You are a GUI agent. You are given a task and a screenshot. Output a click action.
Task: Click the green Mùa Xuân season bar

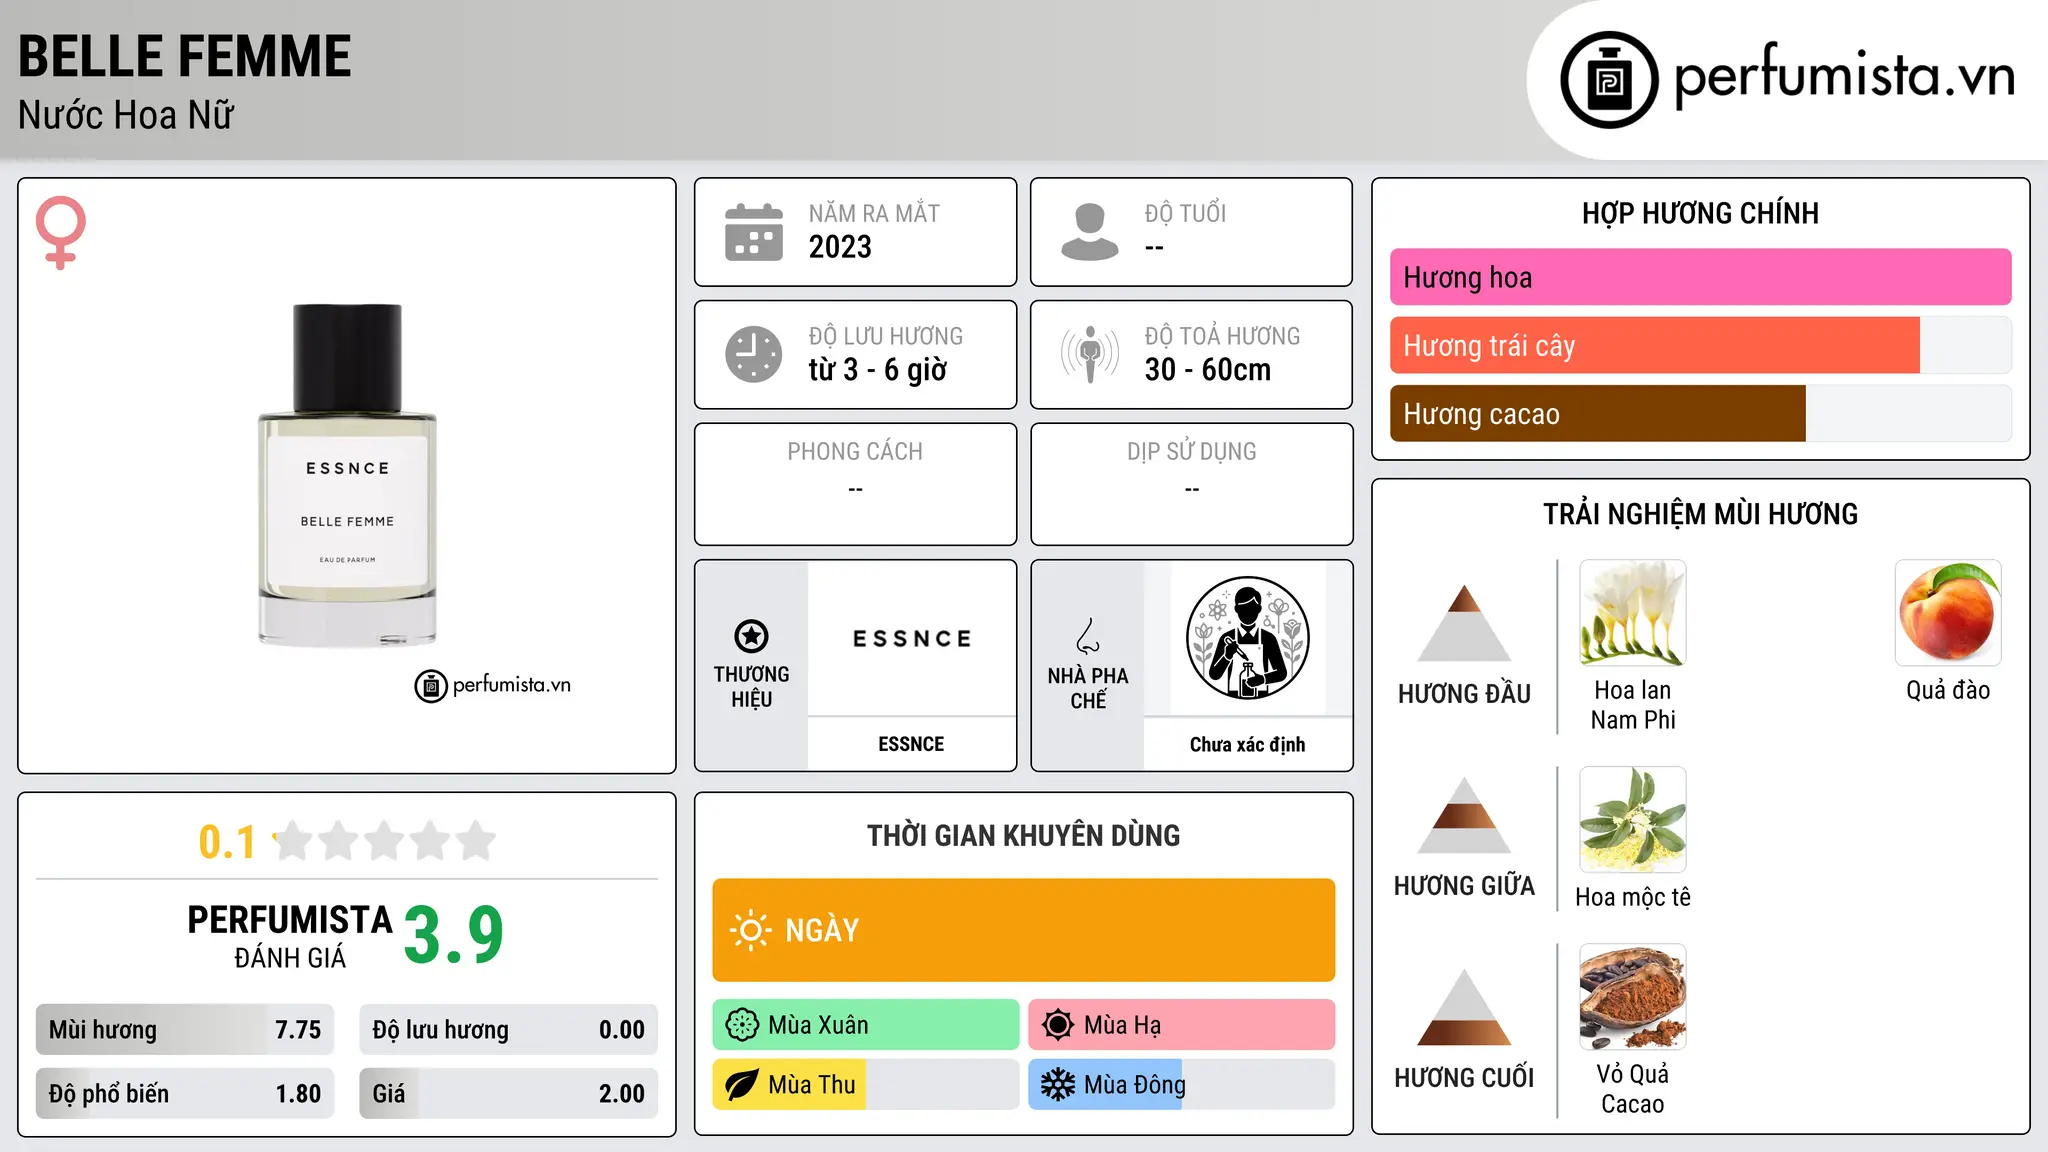click(865, 1025)
